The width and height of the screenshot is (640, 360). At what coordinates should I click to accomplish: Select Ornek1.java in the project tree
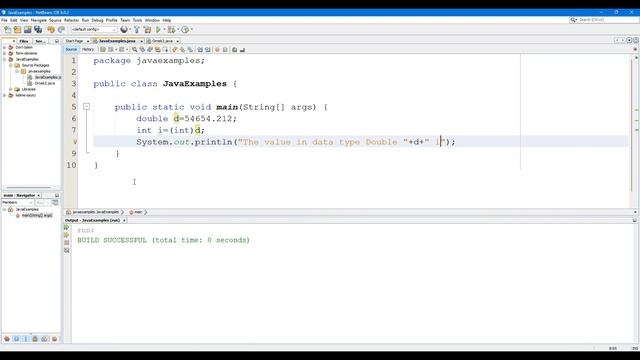[x=41, y=83]
